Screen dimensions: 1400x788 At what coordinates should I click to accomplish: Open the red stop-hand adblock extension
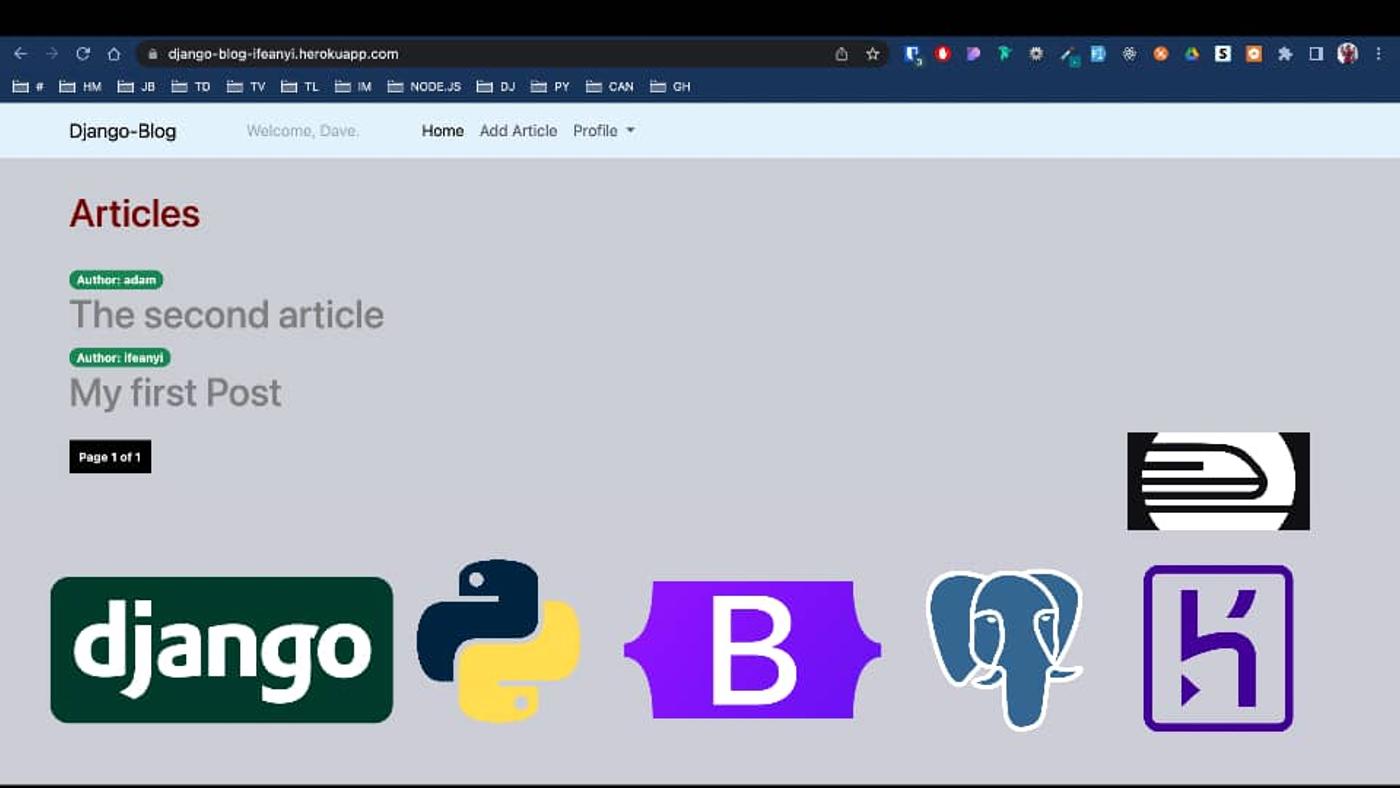point(942,54)
